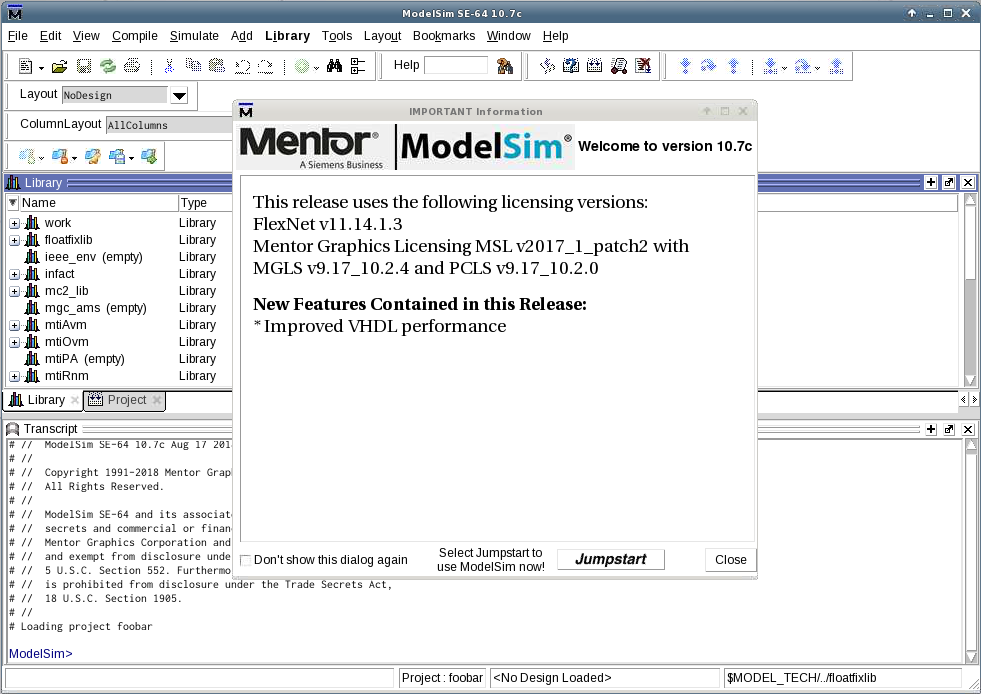
Task: Expand the mtiOvm library node
Action: [x=14, y=342]
